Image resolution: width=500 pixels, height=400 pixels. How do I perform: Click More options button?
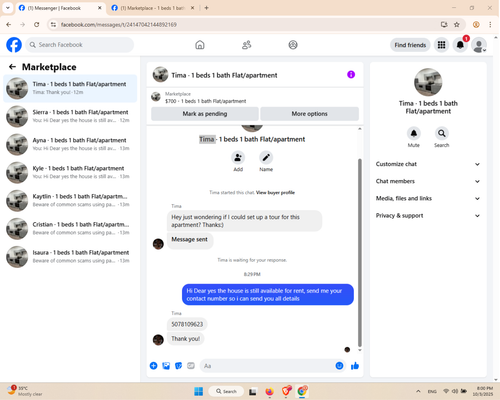tap(309, 114)
